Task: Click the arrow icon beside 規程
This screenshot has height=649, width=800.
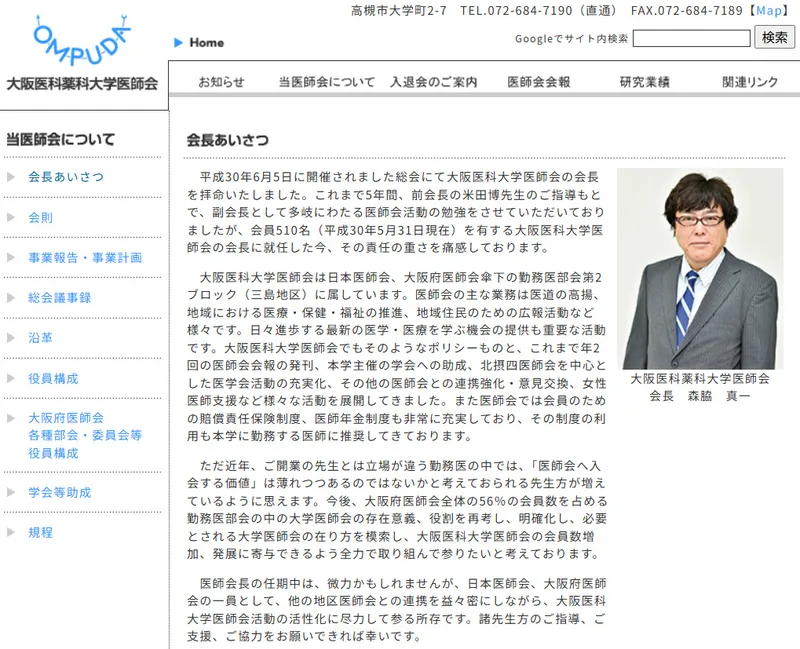Action: [11, 533]
